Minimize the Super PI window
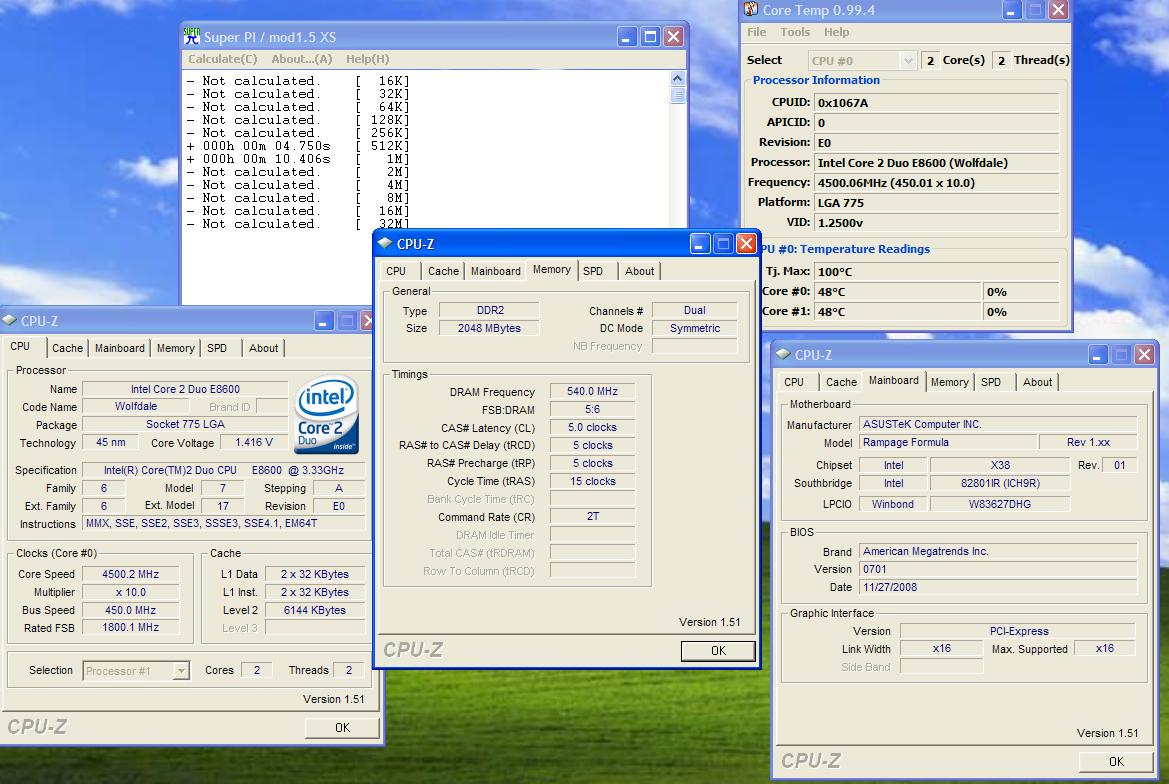The width and height of the screenshot is (1169, 784). click(x=626, y=37)
